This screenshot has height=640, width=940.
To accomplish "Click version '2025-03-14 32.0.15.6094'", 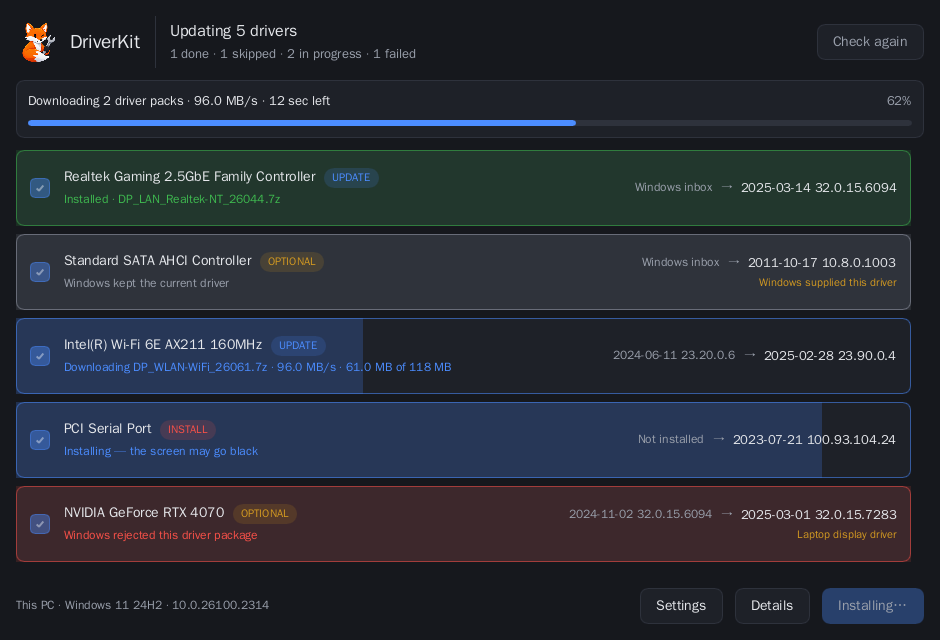I will [x=819, y=188].
